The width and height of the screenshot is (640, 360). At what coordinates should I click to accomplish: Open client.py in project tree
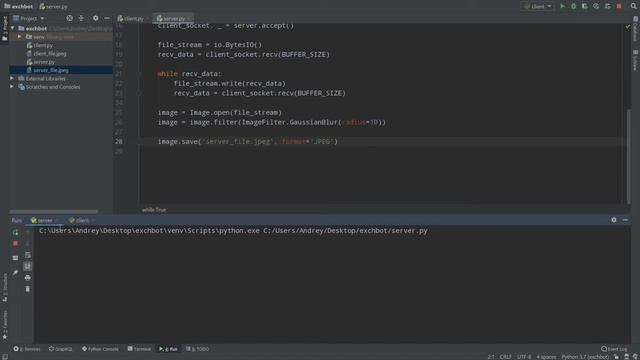click(40, 45)
